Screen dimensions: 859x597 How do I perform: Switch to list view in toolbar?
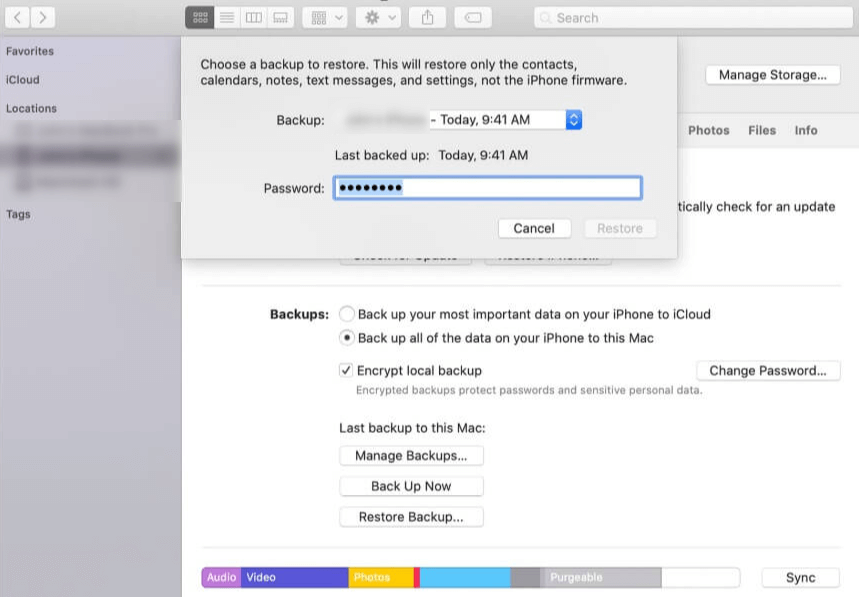click(227, 18)
